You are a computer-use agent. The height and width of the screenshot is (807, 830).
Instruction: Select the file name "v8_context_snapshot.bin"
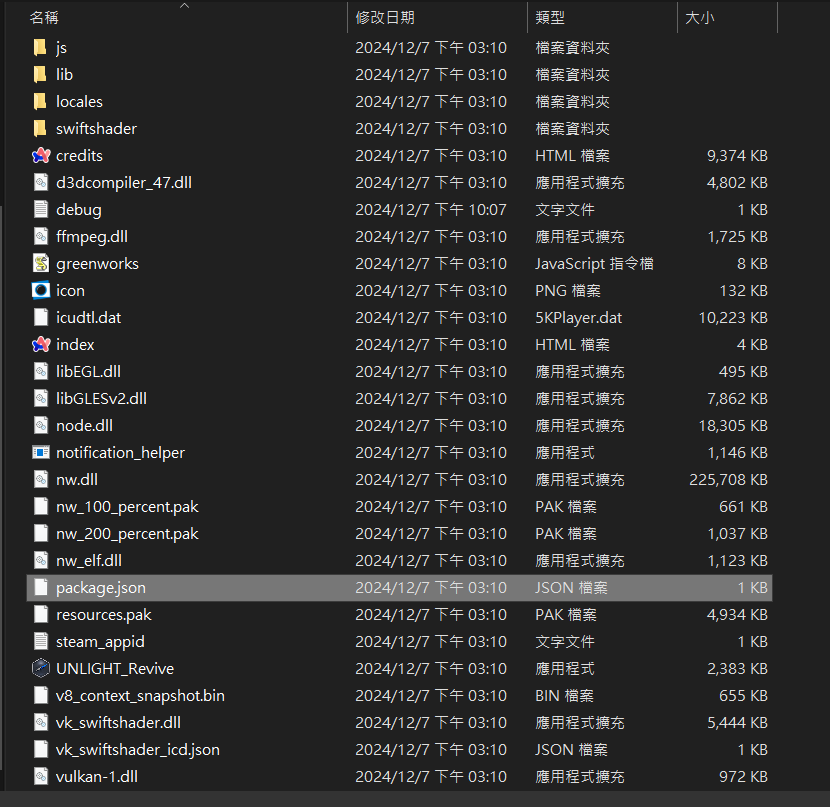(140, 696)
